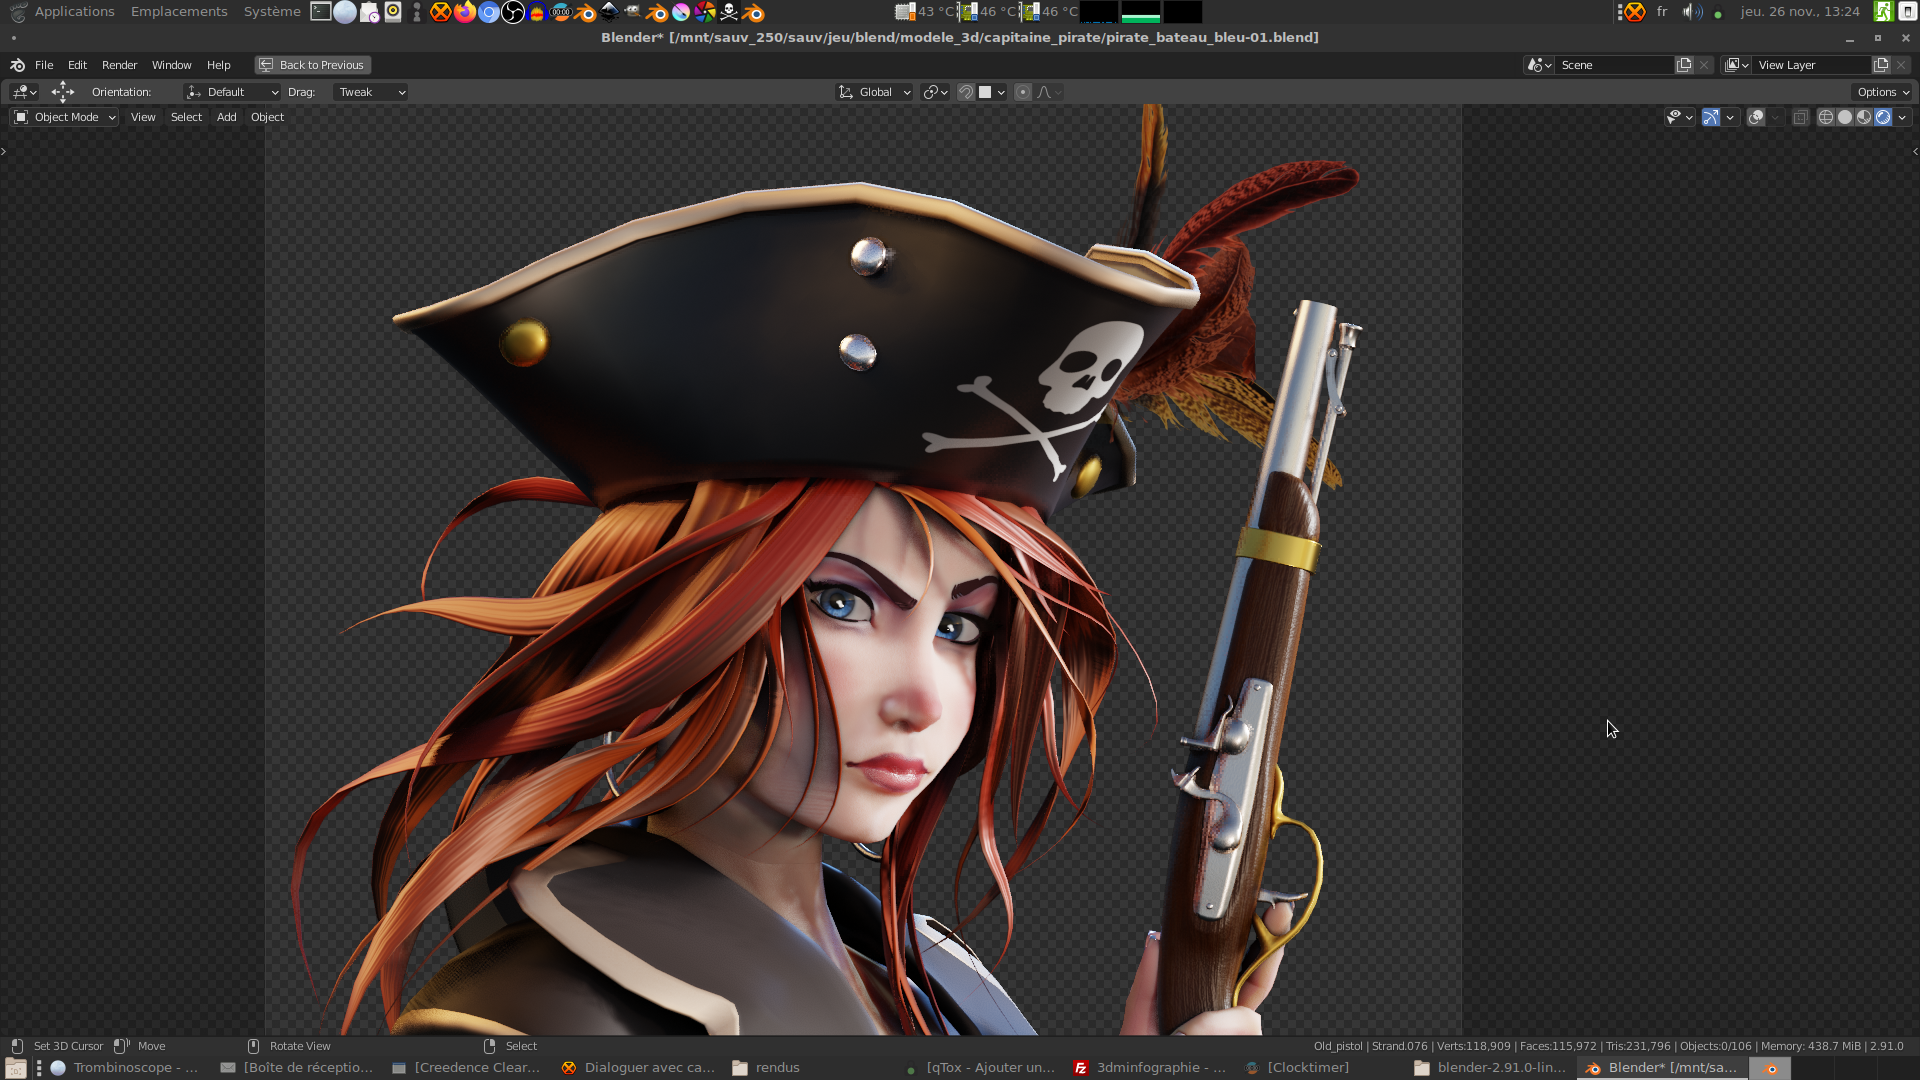The width and height of the screenshot is (1920, 1080).
Task: Expand the right sidebar arrow
Action: click(1915, 152)
